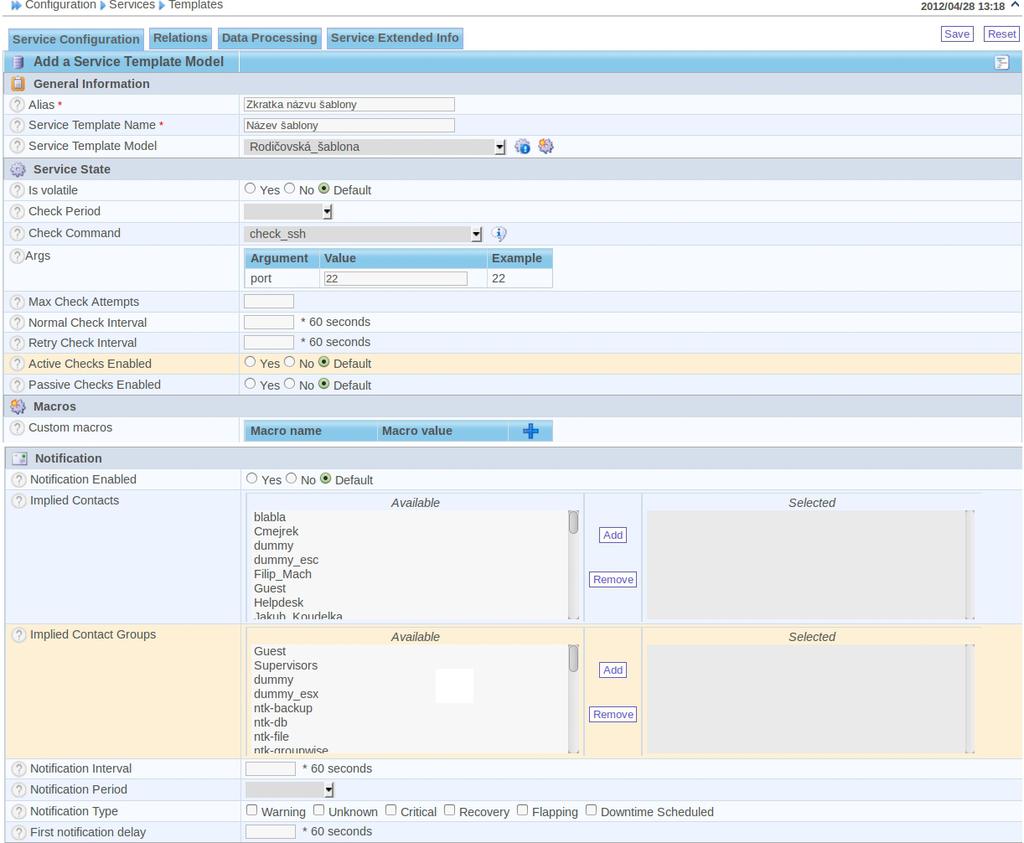The image size is (1024, 843).
Task: Go to Configuration in breadcrumb
Action: tap(61, 5)
